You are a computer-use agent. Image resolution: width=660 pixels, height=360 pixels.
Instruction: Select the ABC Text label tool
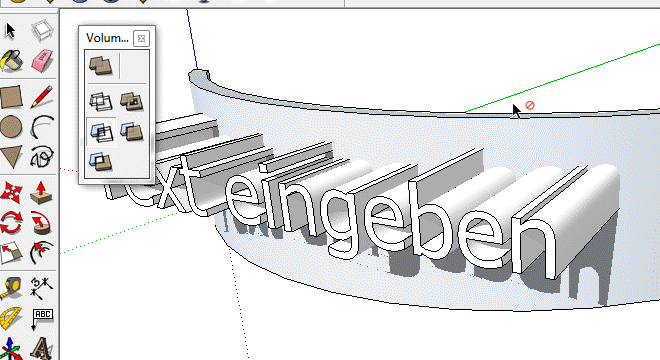[42, 319]
